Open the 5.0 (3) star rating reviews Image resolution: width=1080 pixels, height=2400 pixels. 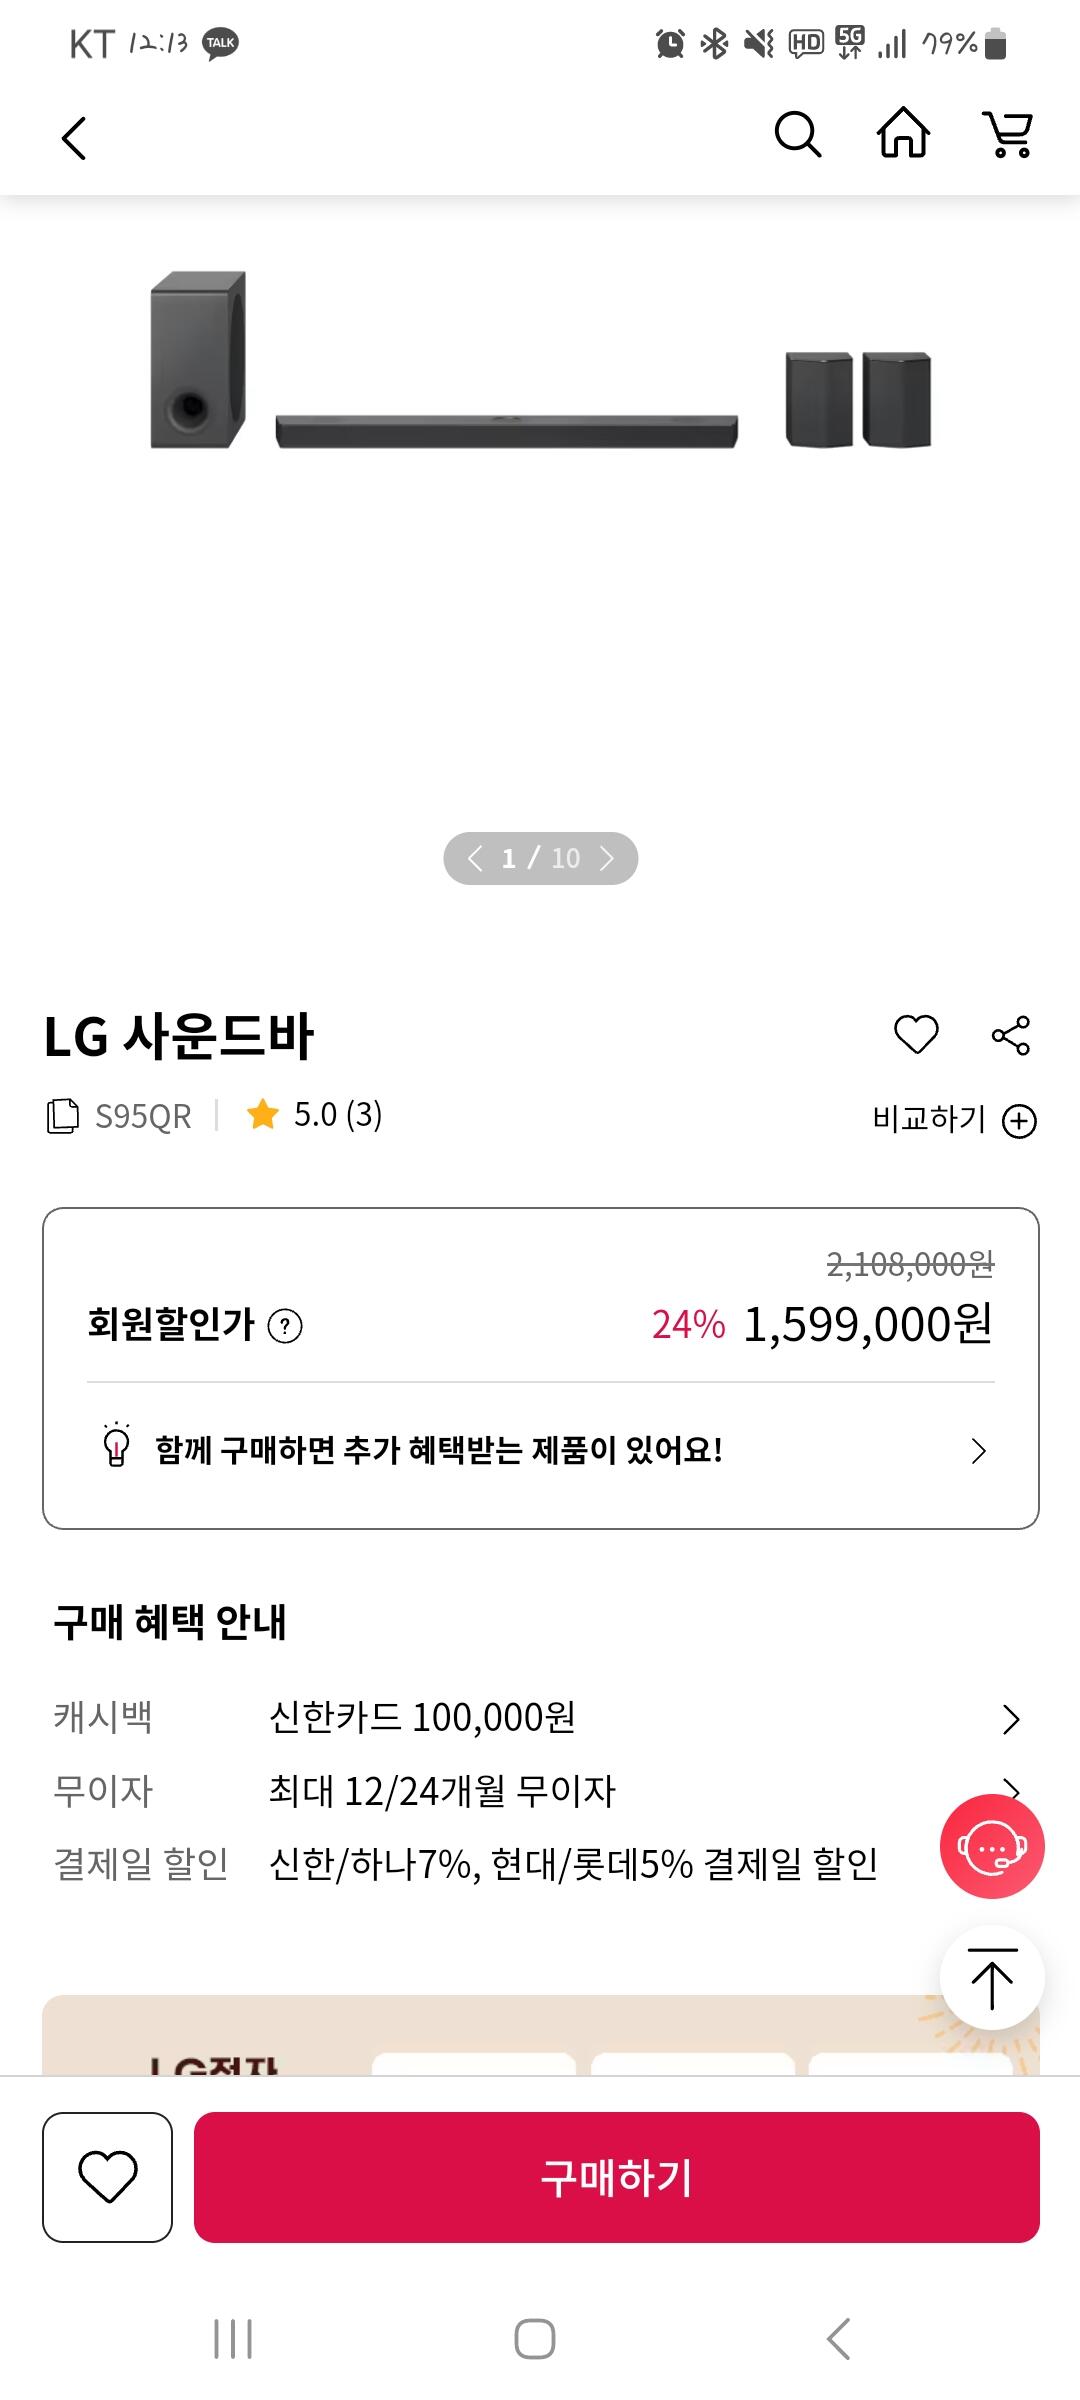315,1115
